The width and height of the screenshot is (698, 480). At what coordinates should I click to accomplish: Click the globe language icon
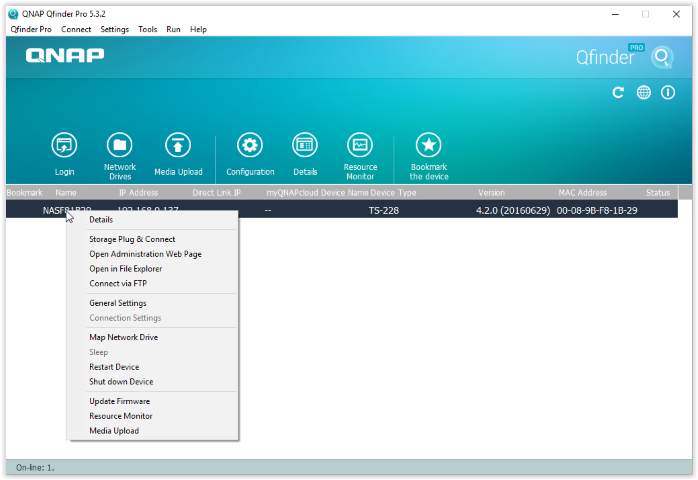coord(643,92)
